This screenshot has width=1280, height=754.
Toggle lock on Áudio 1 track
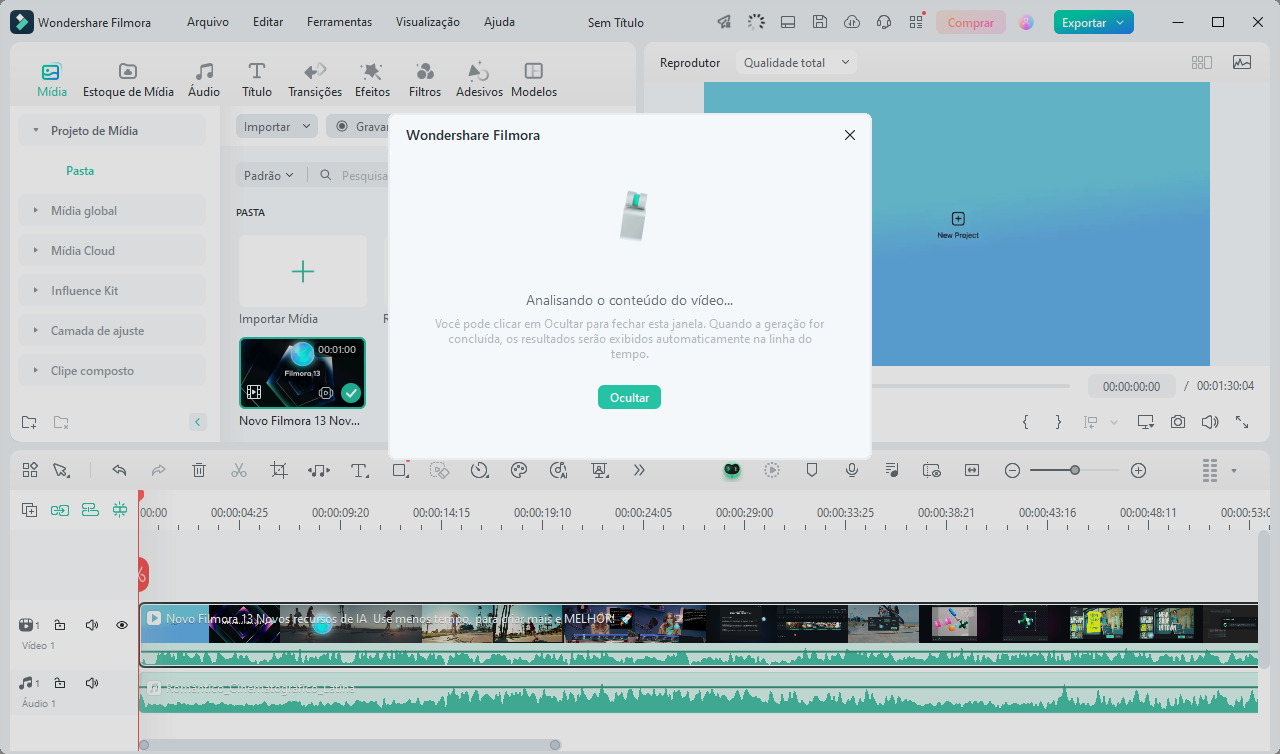point(60,683)
